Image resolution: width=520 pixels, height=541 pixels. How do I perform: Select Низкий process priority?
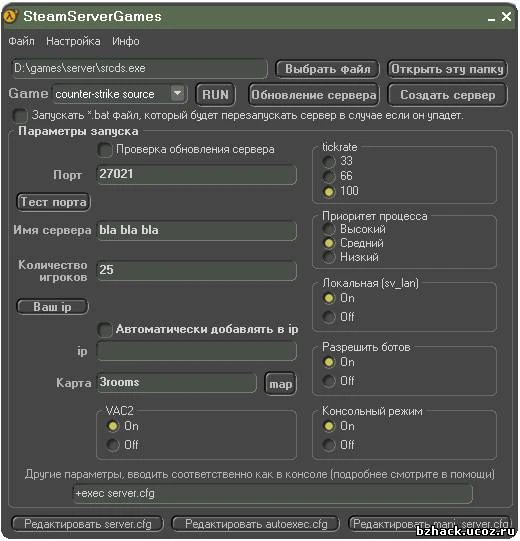(x=329, y=257)
